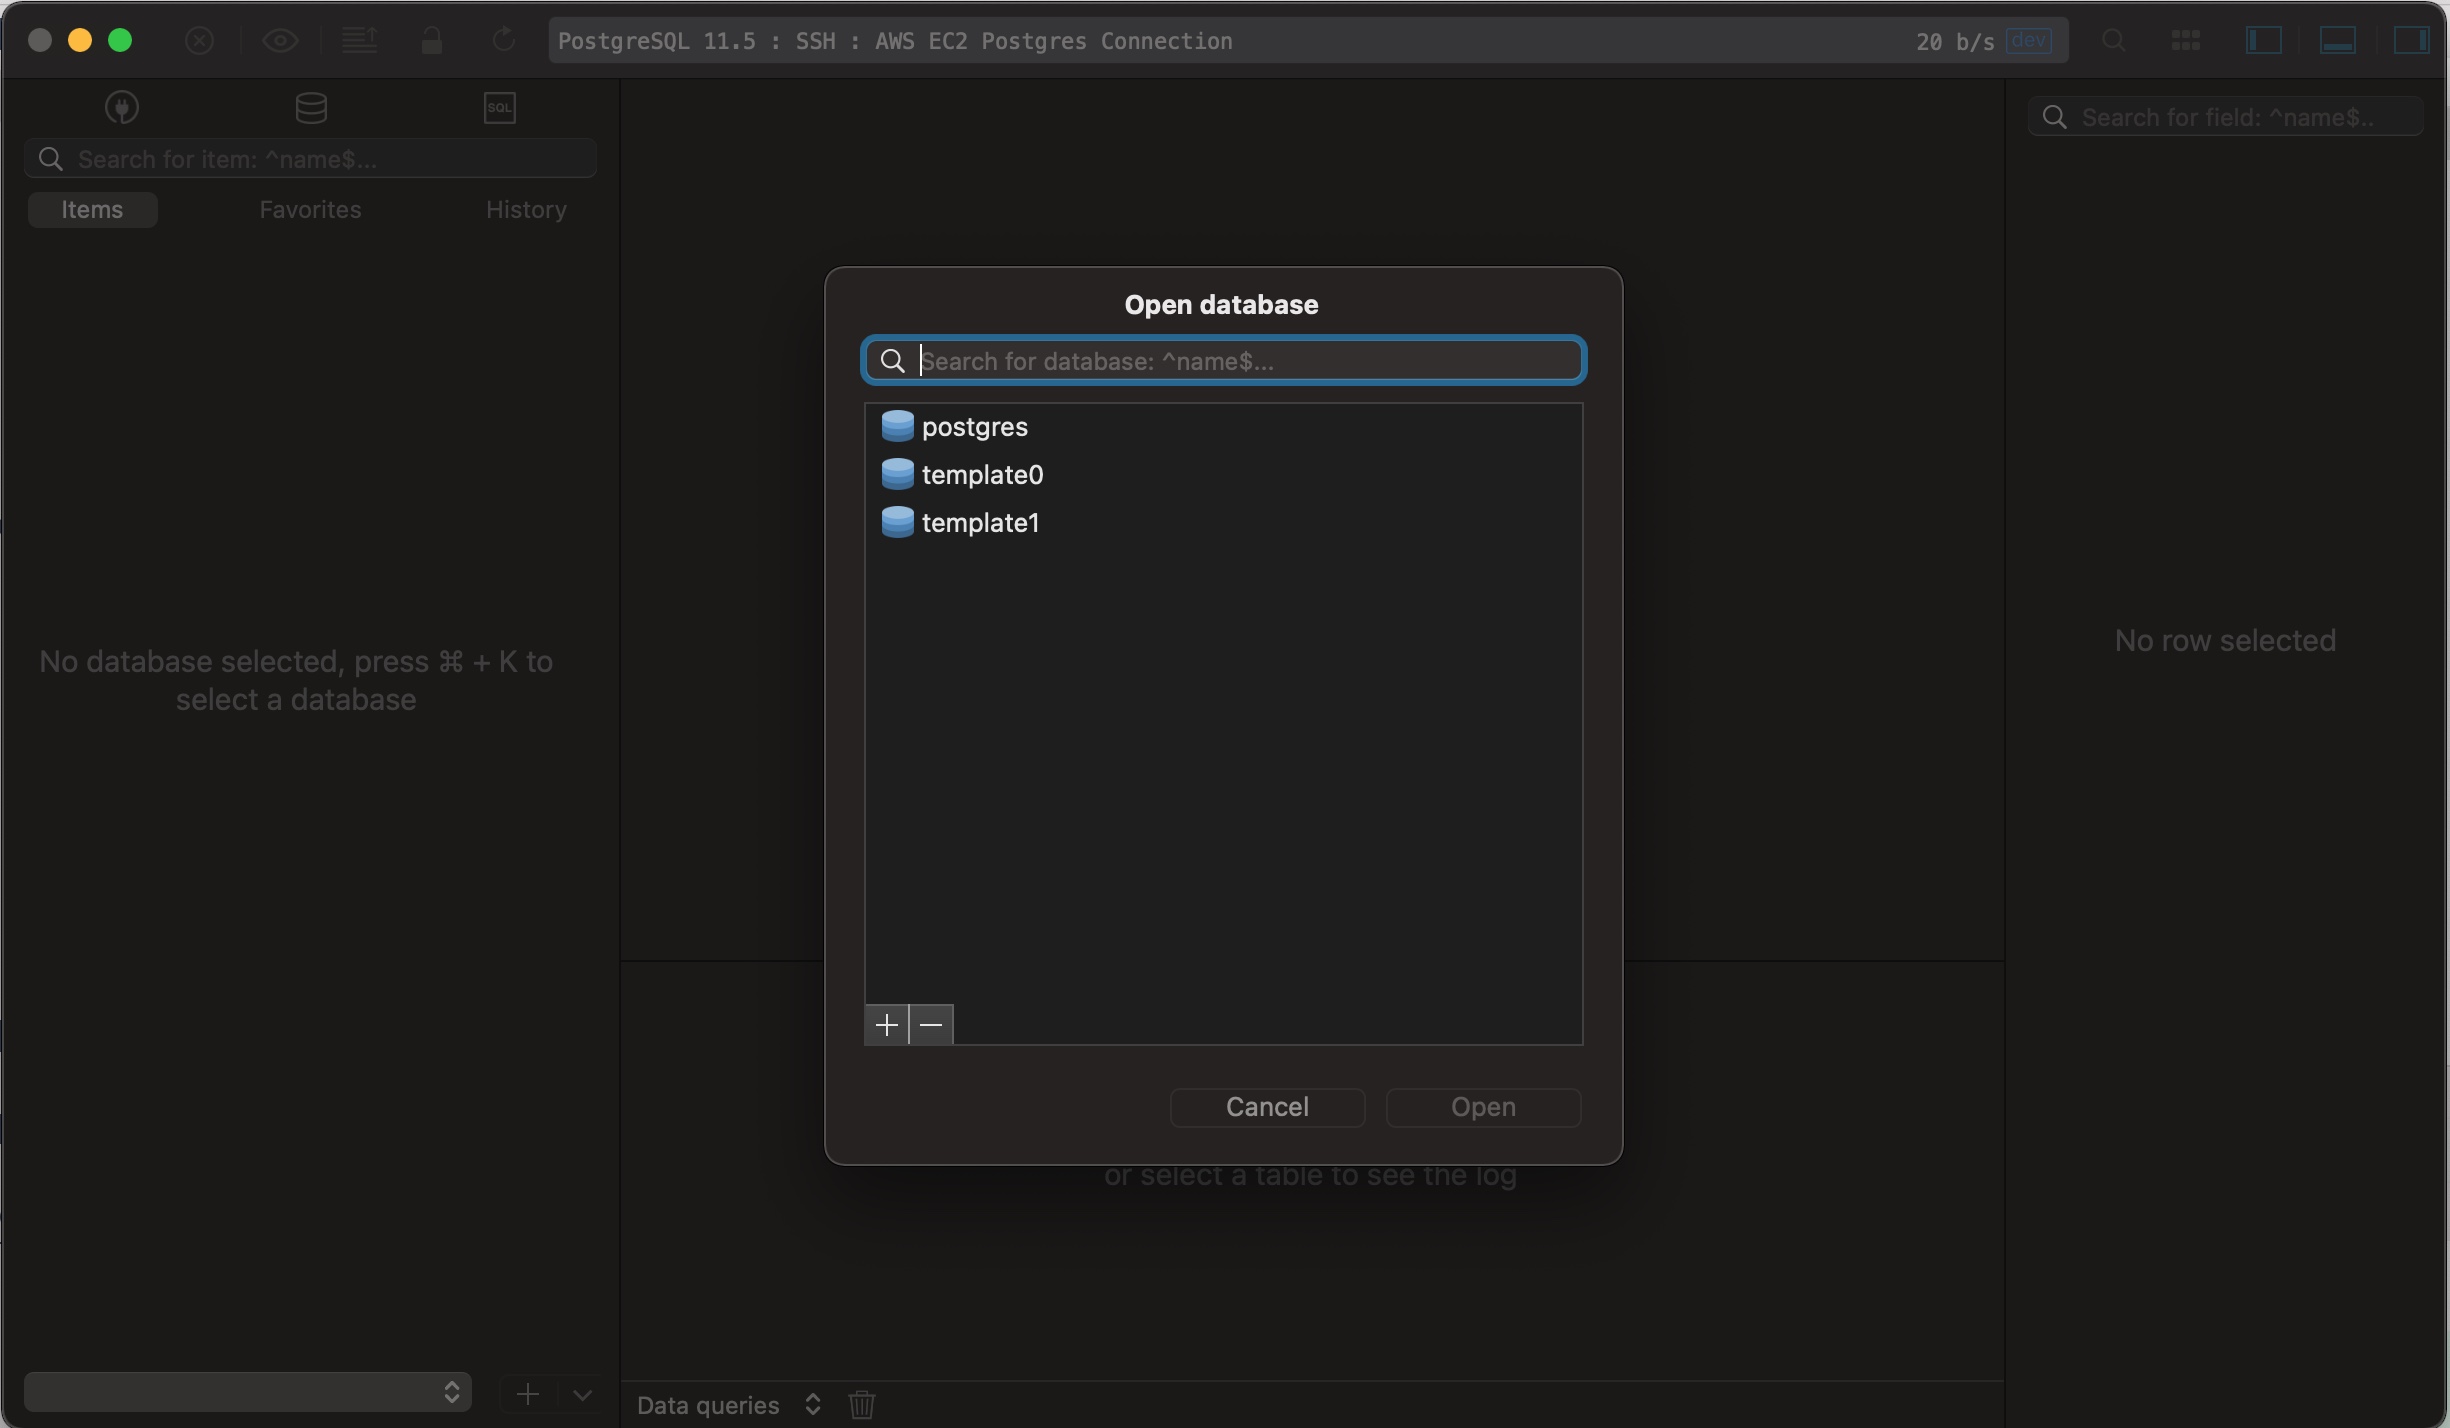Switch to the History tab
Screen dimensions: 2450x1428
[526, 210]
